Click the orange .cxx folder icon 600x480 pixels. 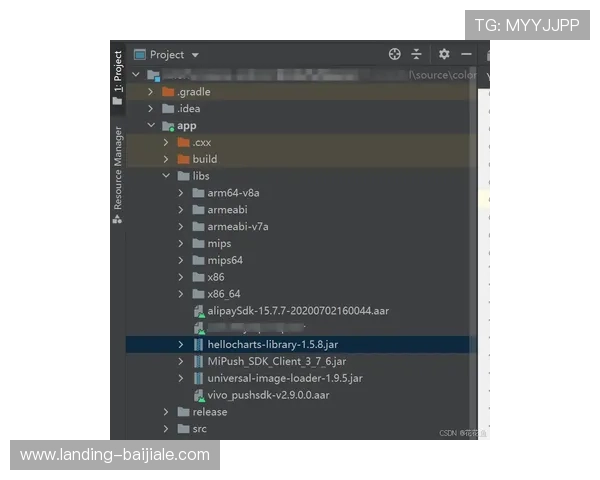pyautogui.click(x=183, y=142)
